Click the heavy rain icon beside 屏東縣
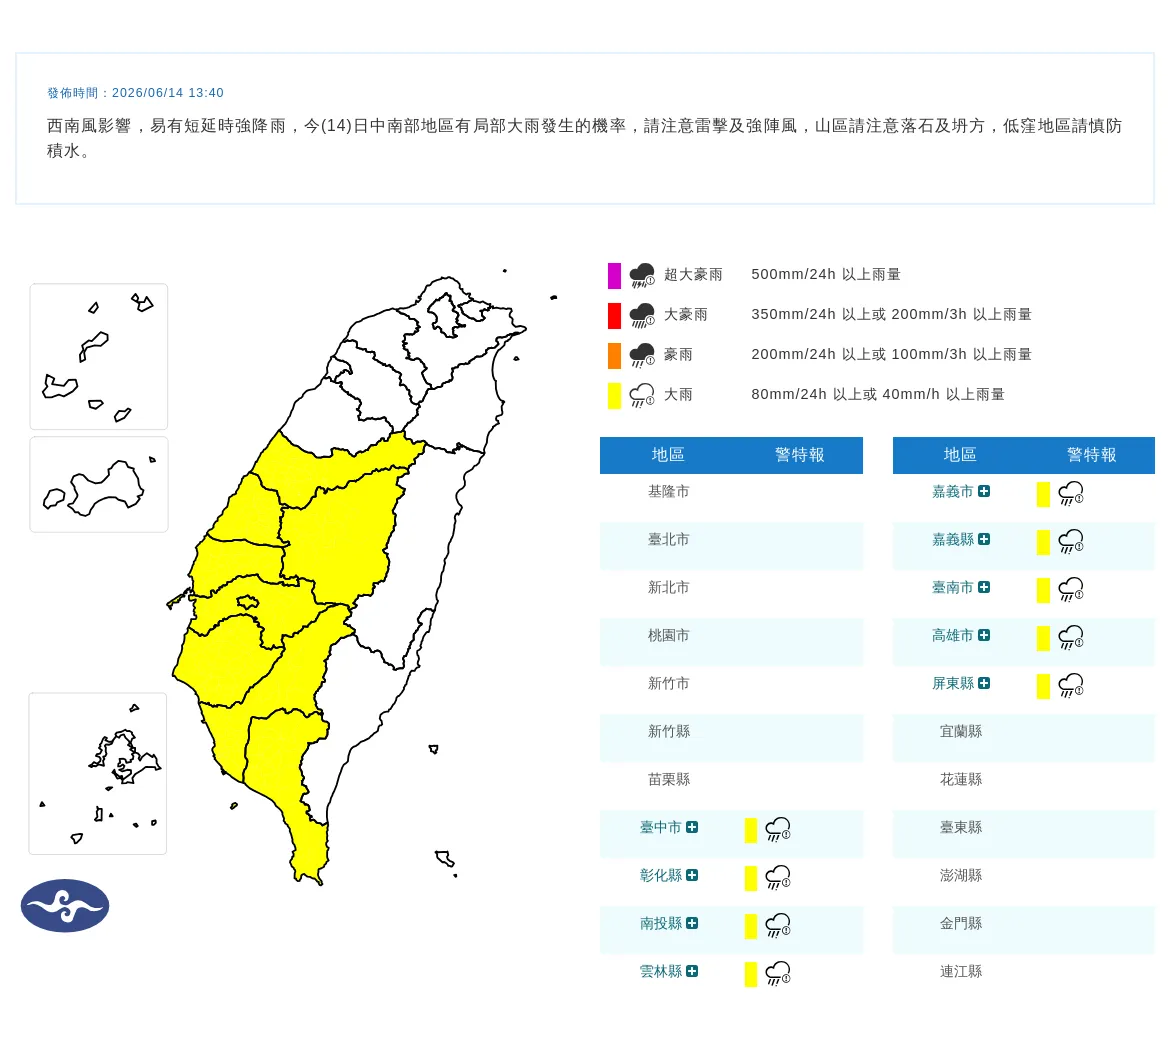This screenshot has height=1040, width=1170. [1071, 685]
